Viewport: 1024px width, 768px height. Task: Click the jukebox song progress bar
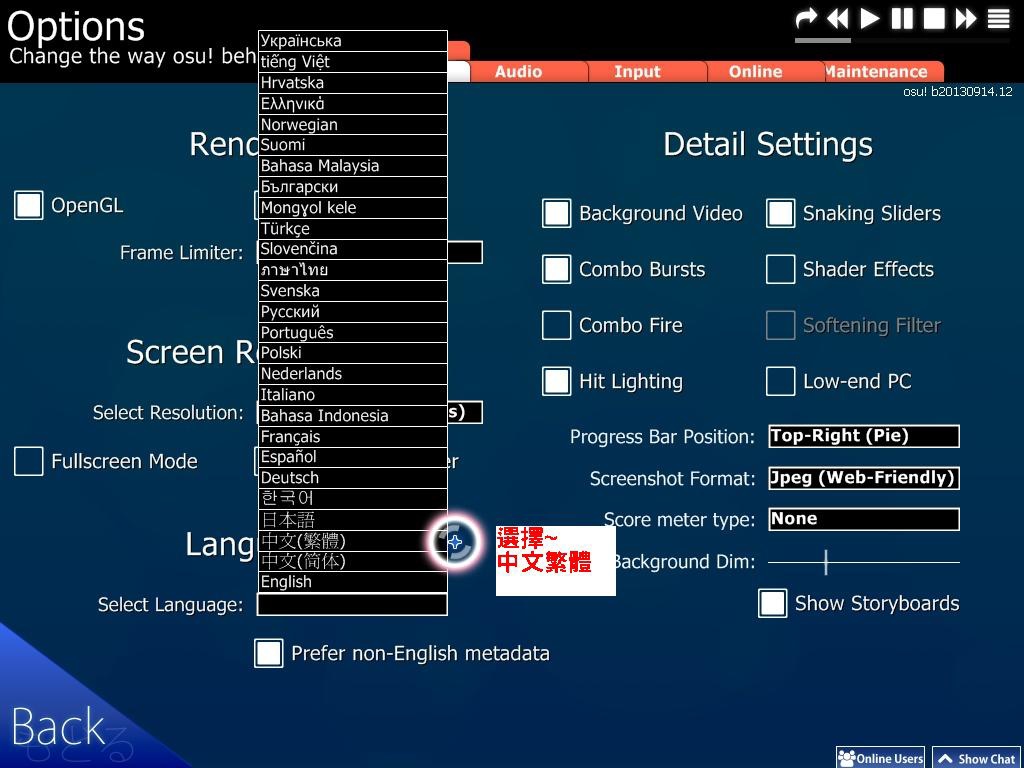click(x=903, y=40)
